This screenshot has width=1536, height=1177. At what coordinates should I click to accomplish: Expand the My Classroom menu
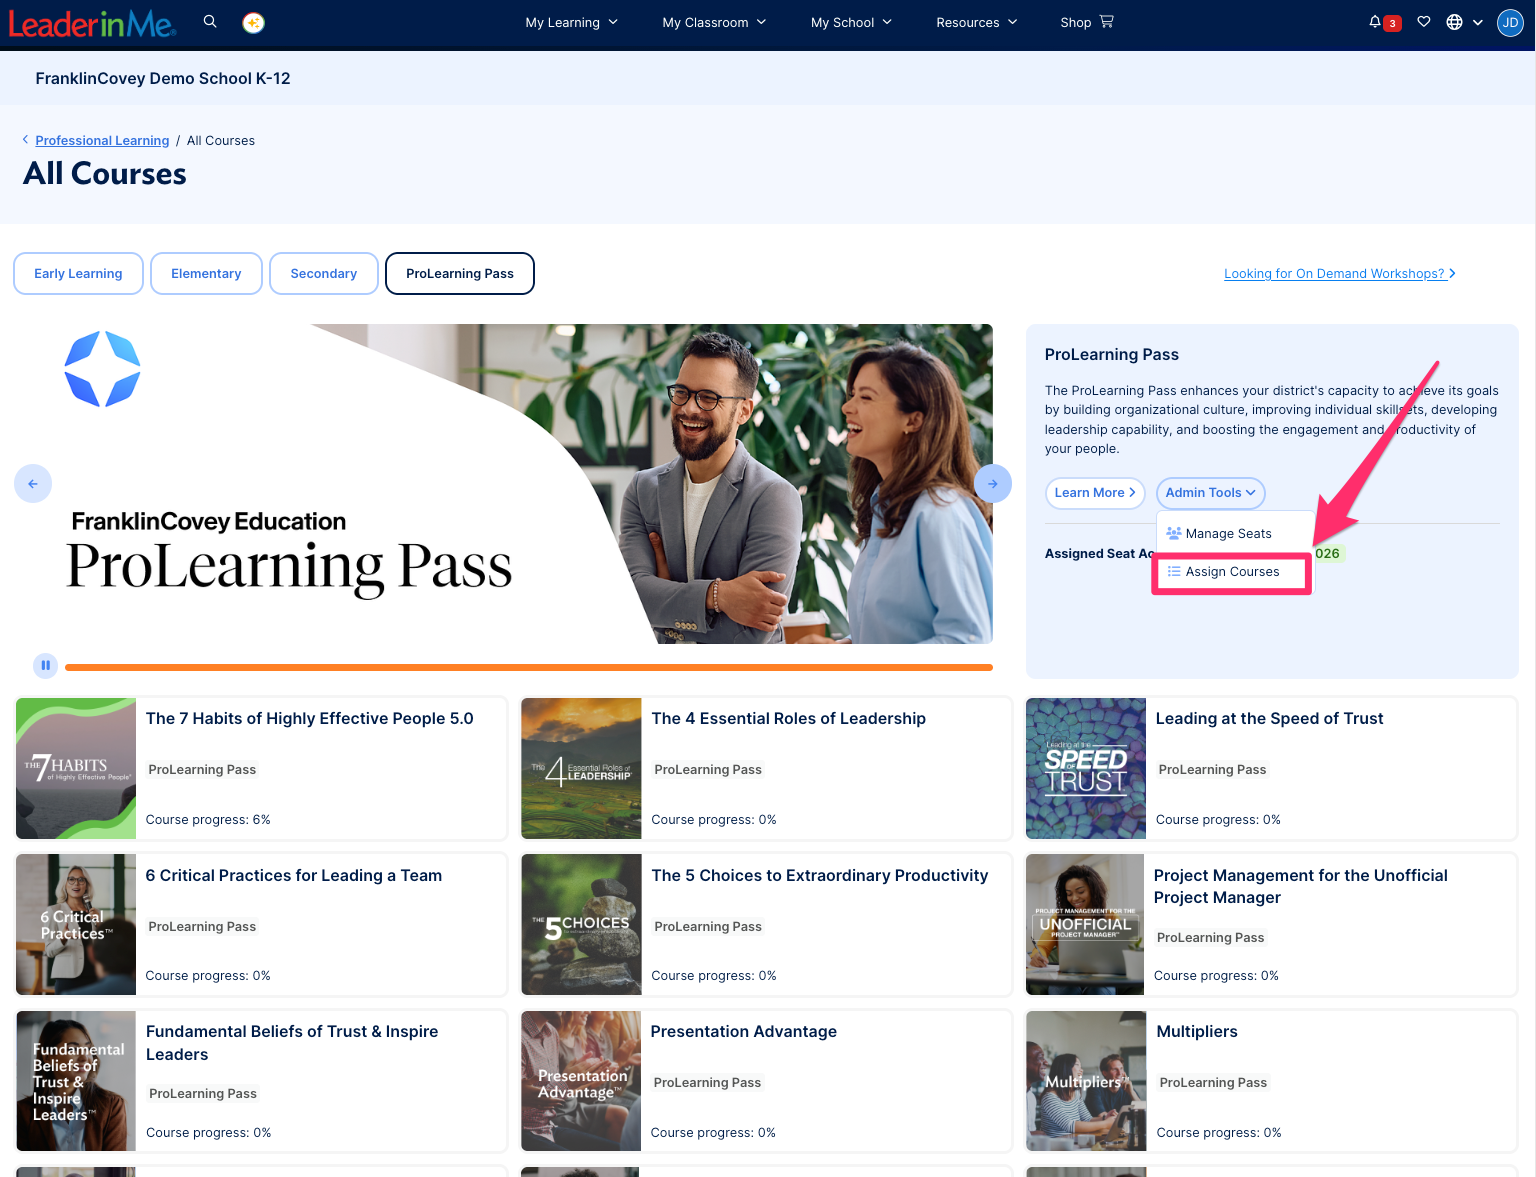coord(714,22)
